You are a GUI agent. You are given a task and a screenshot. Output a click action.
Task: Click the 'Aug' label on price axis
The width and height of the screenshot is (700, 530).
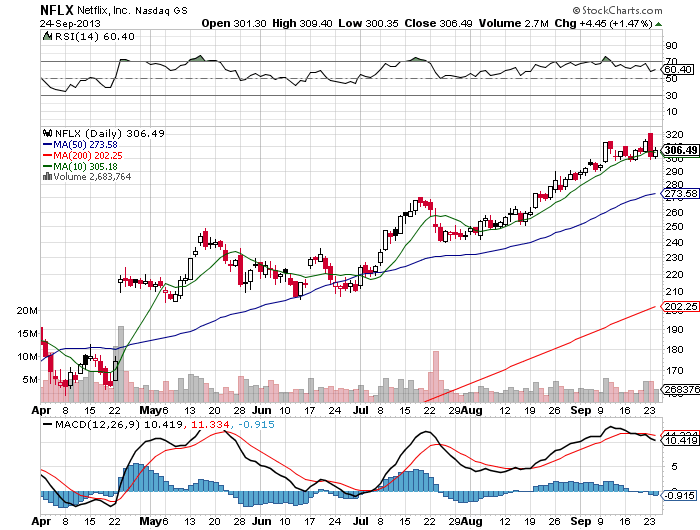(x=471, y=410)
